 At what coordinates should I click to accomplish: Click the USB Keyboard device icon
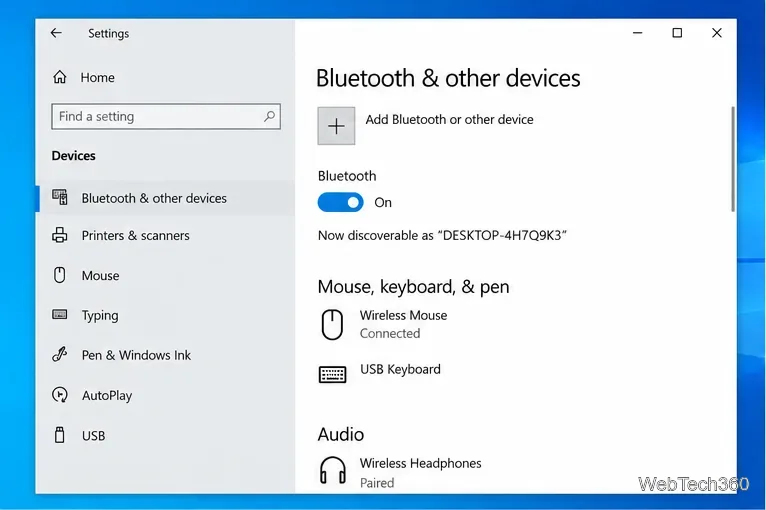332,375
